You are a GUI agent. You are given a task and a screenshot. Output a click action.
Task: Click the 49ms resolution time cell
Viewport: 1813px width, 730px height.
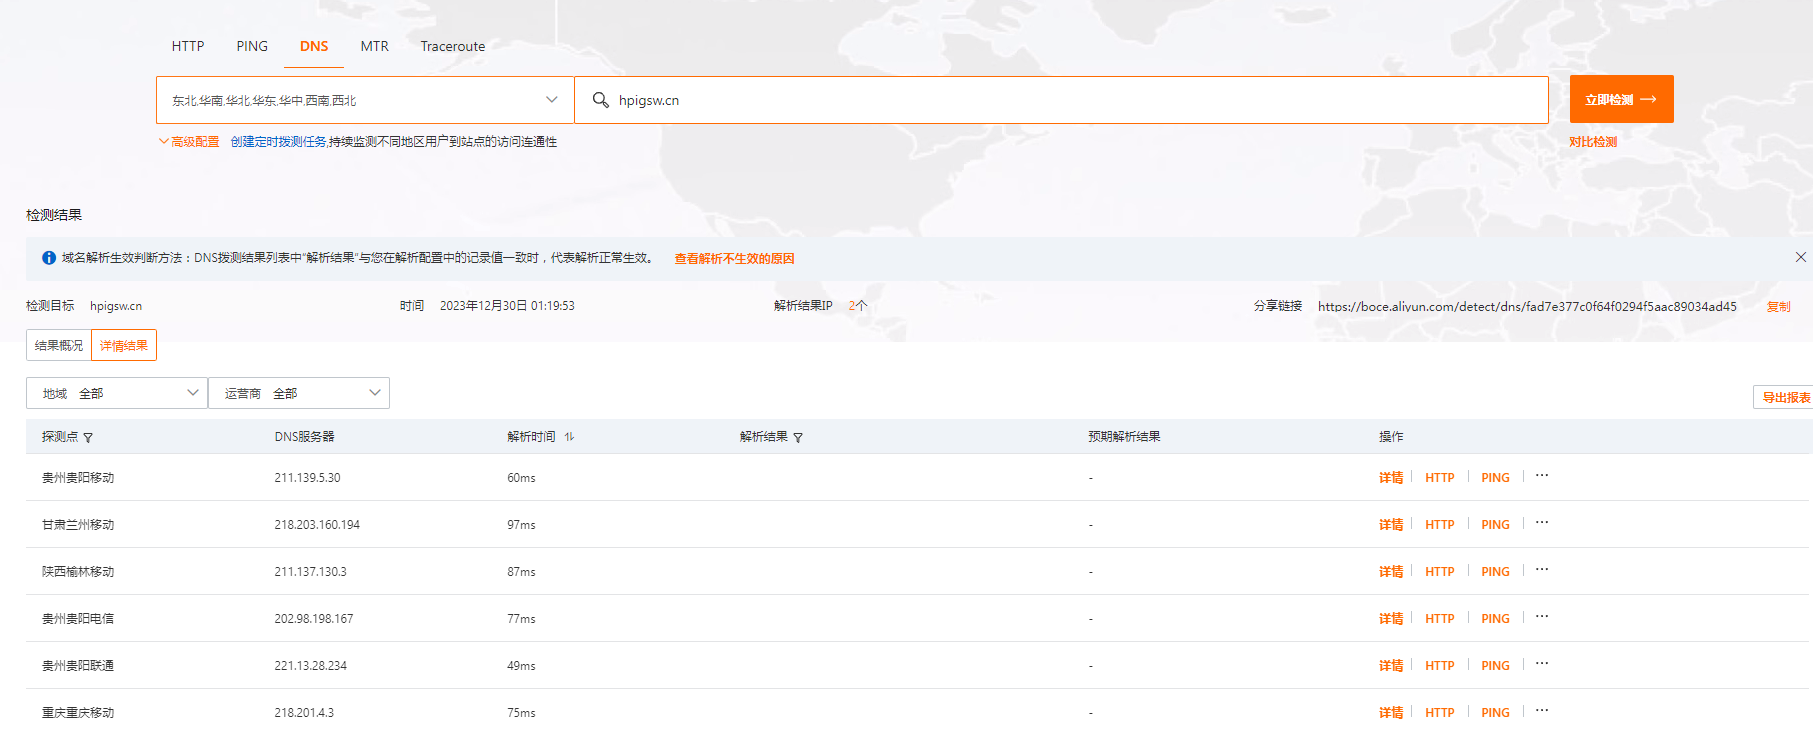(521, 666)
